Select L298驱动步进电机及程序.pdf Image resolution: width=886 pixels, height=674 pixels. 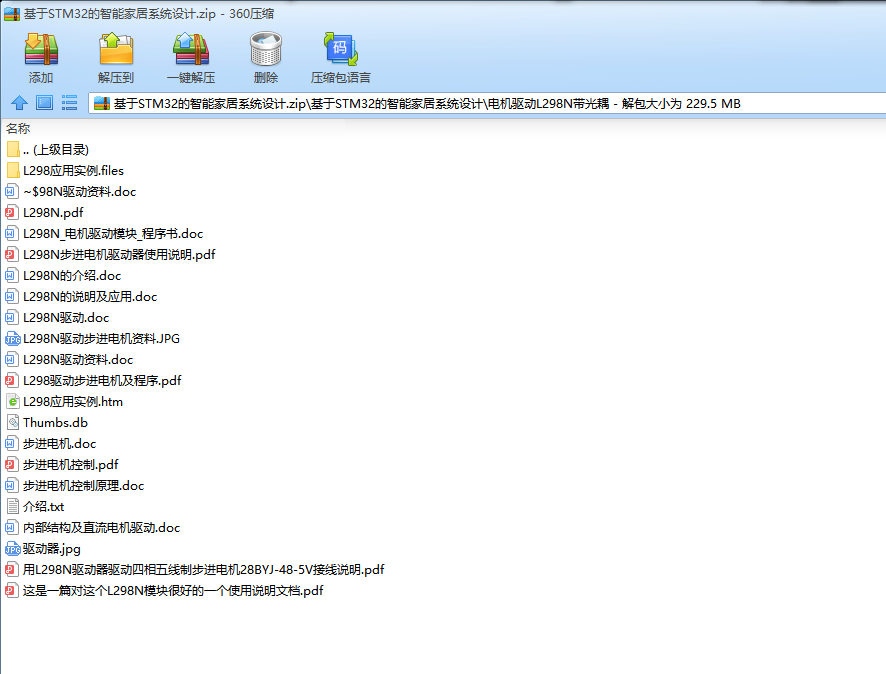(x=94, y=380)
